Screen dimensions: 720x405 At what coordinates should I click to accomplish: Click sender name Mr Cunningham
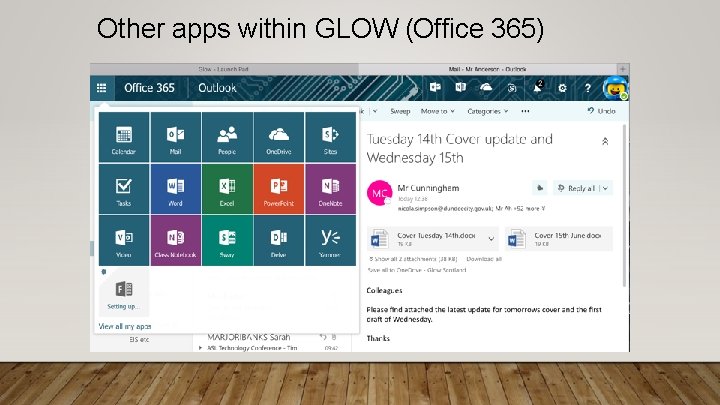[x=428, y=188]
